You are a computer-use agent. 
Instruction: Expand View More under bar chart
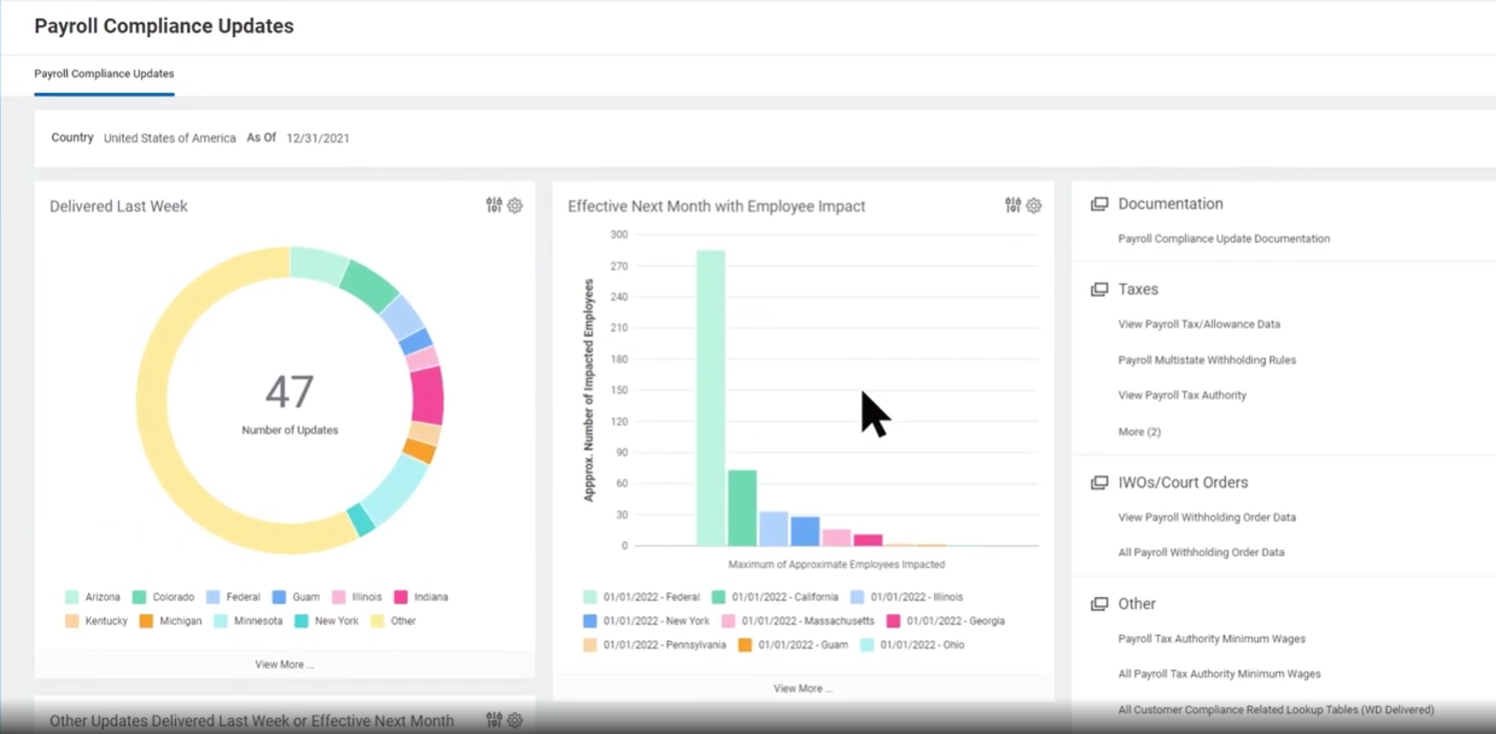(802, 688)
